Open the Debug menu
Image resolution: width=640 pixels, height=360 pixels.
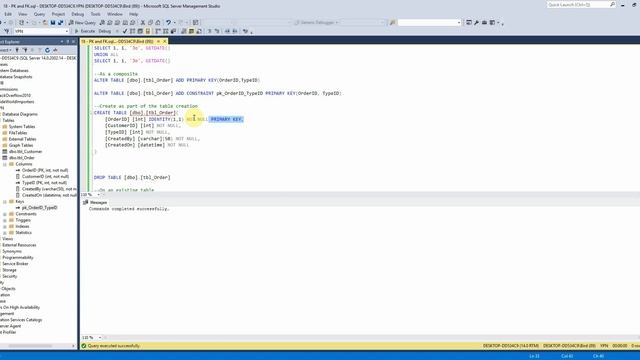tap(78, 14)
